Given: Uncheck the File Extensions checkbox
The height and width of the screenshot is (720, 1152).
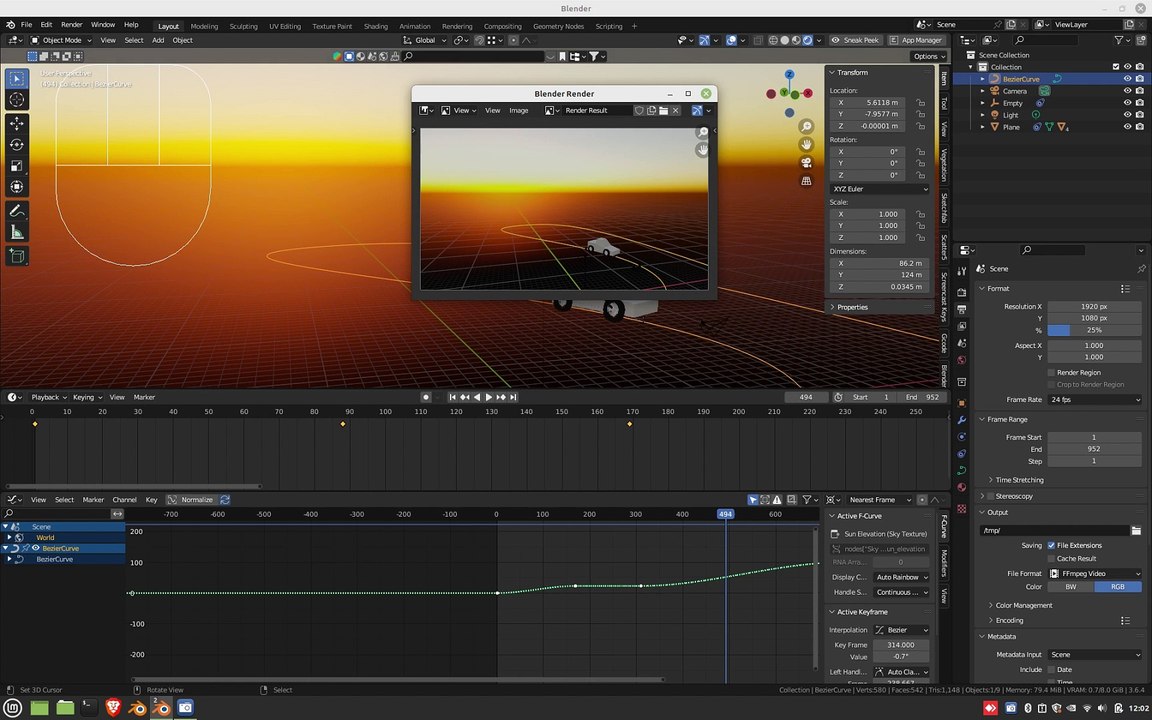Looking at the screenshot, I should (1051, 545).
